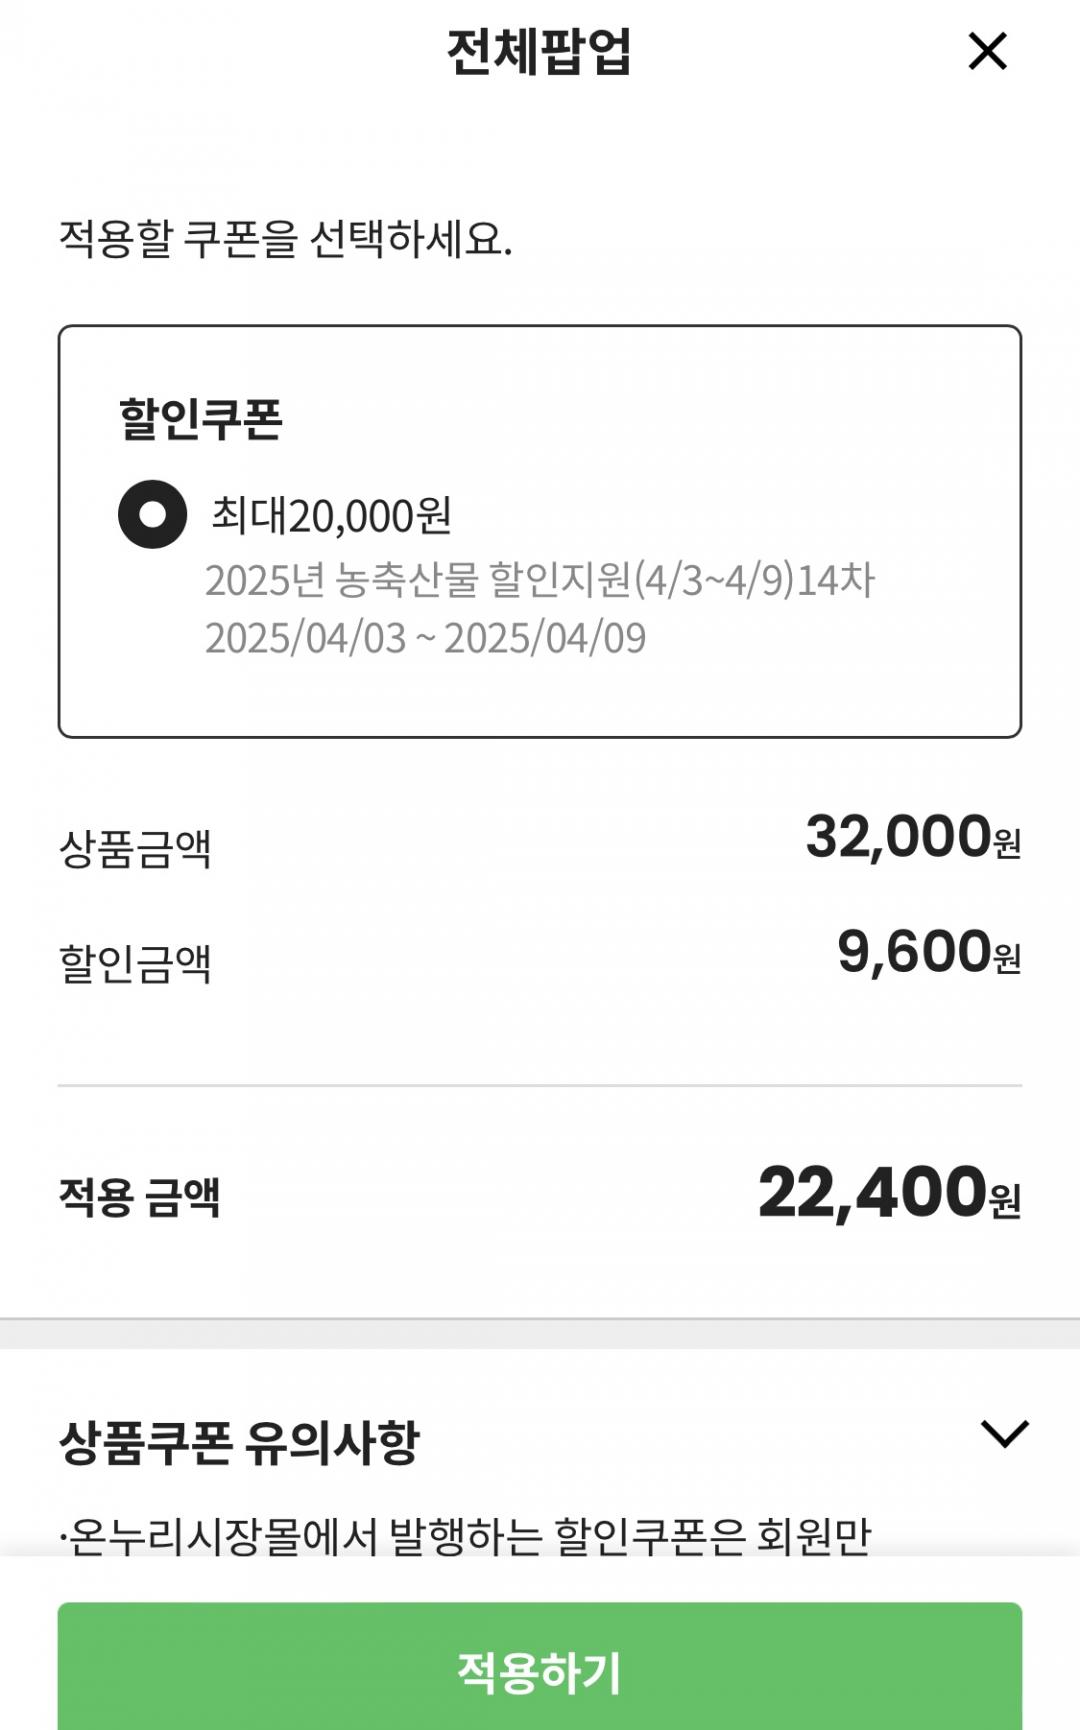Tap the 전체팝업 title text
The height and width of the screenshot is (1730, 1080).
[539, 52]
